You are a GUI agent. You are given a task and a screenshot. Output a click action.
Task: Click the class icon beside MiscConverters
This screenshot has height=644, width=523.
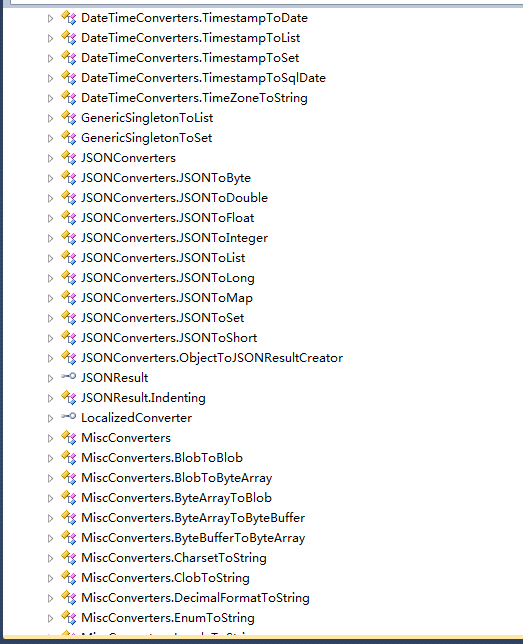(x=69, y=437)
